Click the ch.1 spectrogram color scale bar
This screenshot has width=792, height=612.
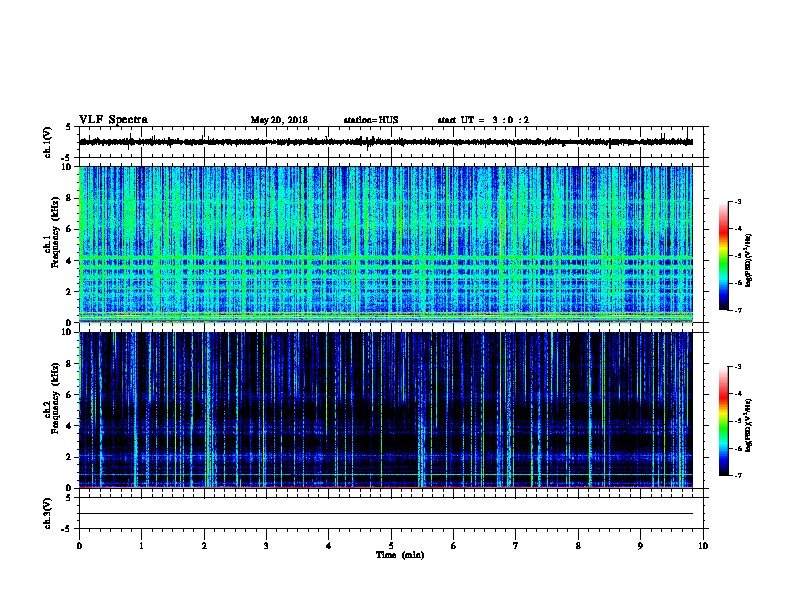coord(724,256)
